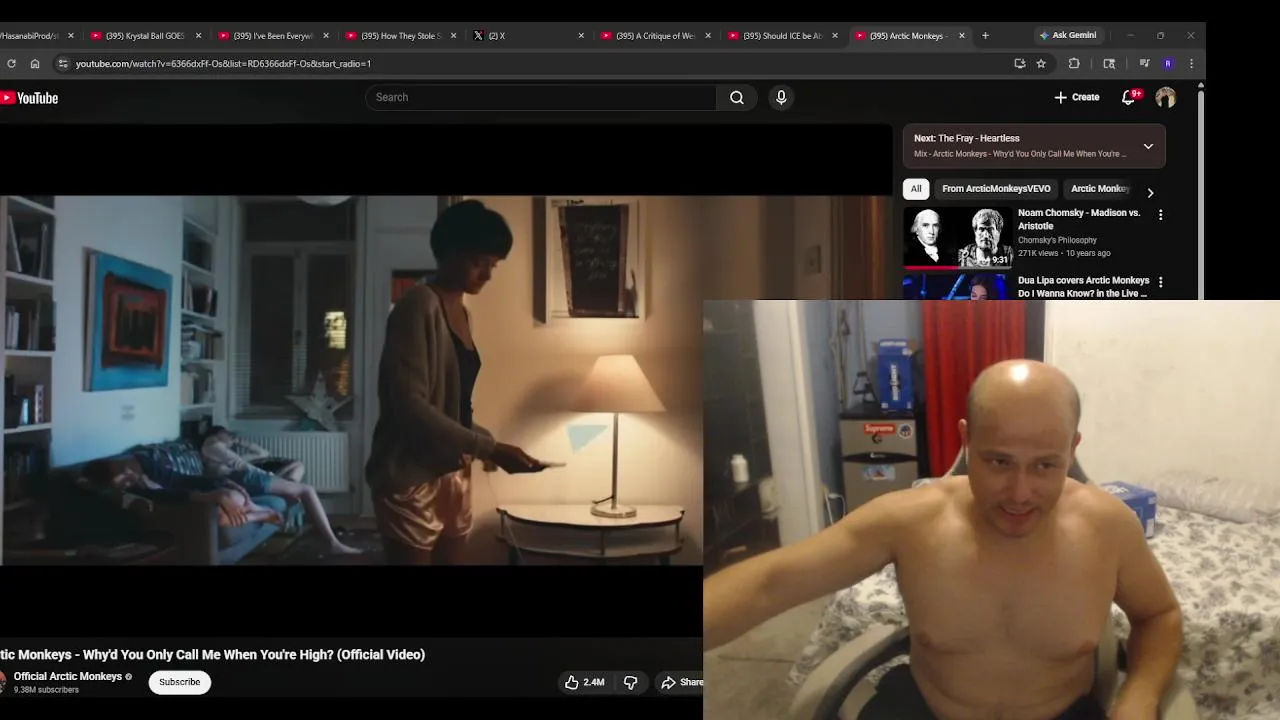Viewport: 1280px width, 720px height.
Task: Bookmark this page with star icon
Action: coord(1041,63)
